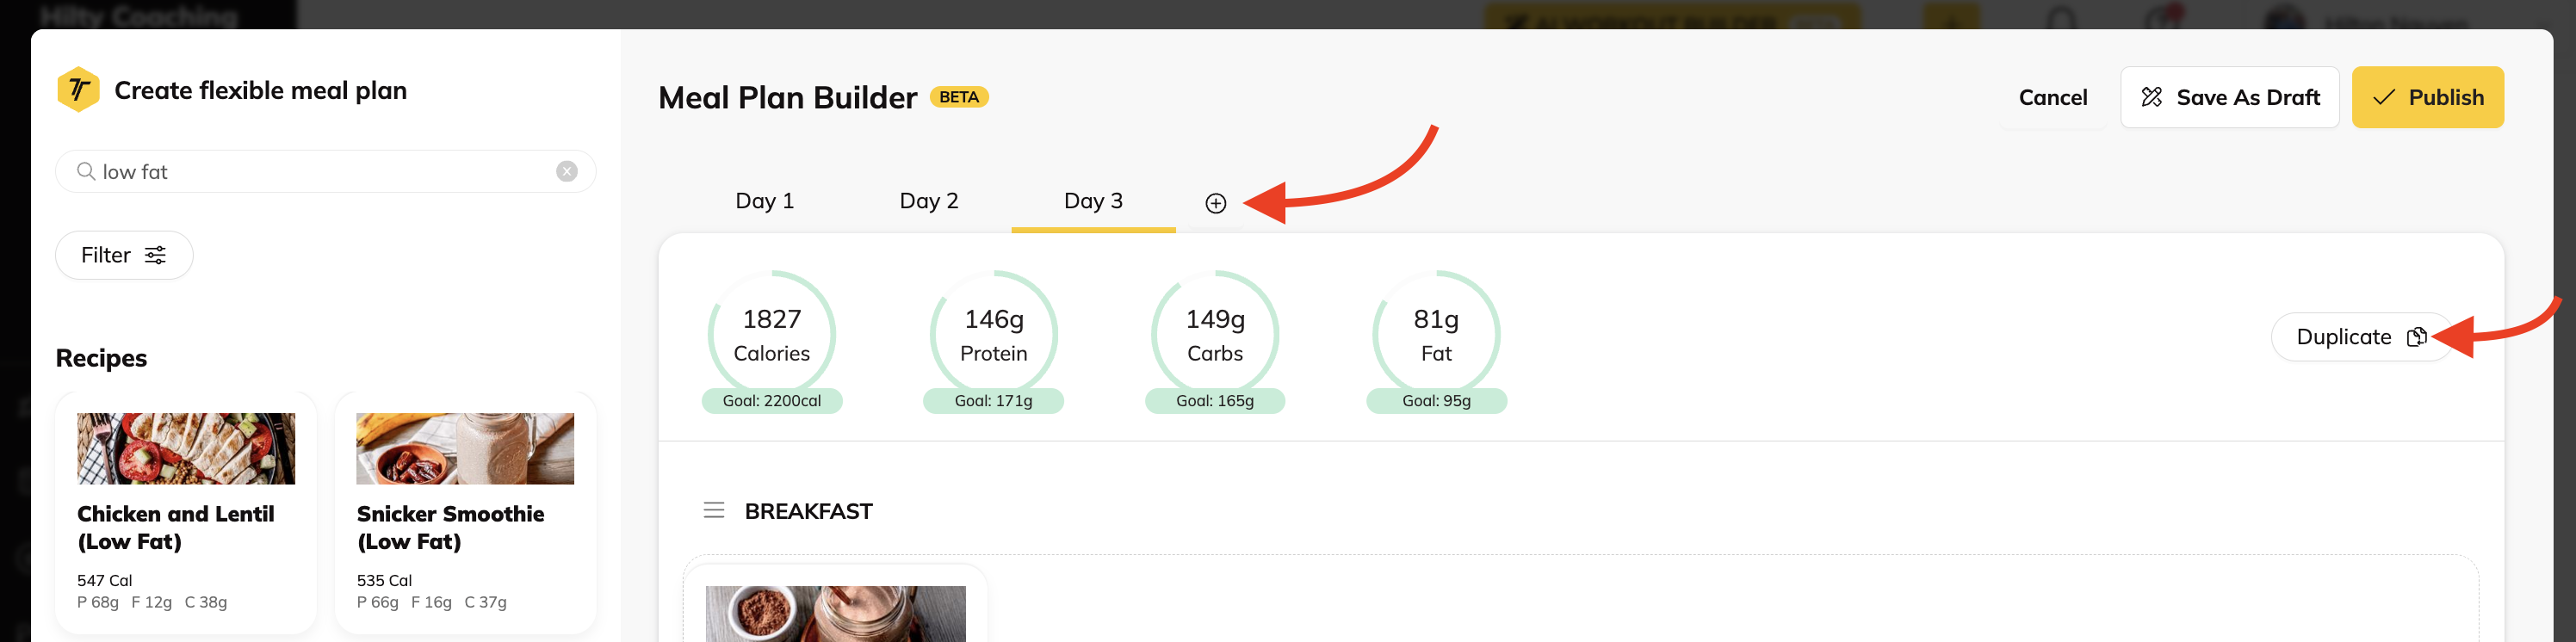Image resolution: width=2576 pixels, height=642 pixels.
Task: Click the yellow Trainerize logo icon
Action: point(78,90)
